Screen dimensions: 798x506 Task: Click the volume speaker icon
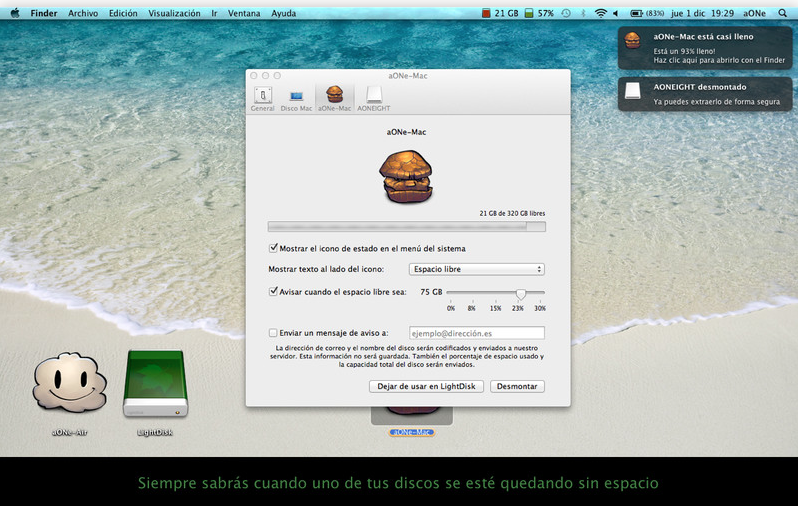[x=616, y=13]
